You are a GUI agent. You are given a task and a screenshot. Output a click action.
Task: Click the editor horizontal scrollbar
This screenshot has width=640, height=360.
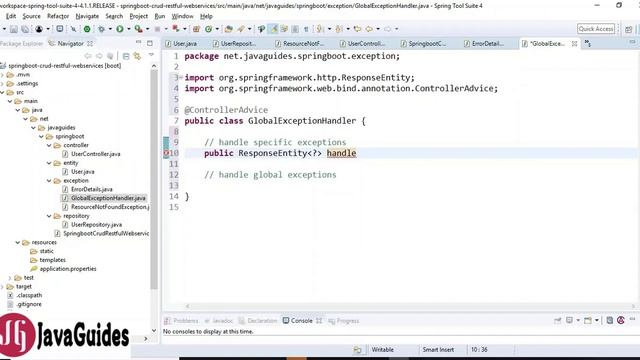pyautogui.click(x=410, y=306)
